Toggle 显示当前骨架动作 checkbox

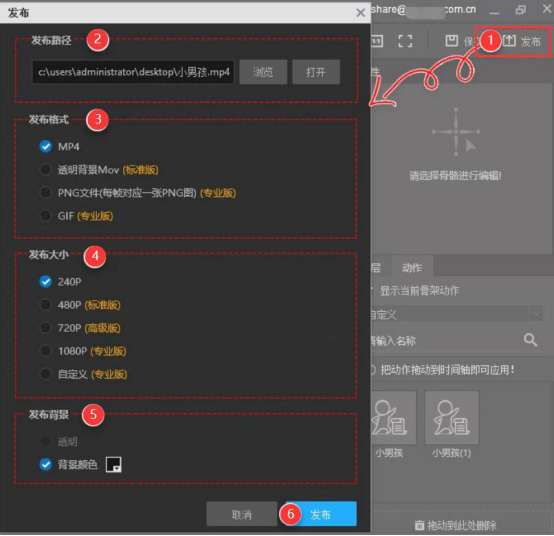click(x=373, y=290)
